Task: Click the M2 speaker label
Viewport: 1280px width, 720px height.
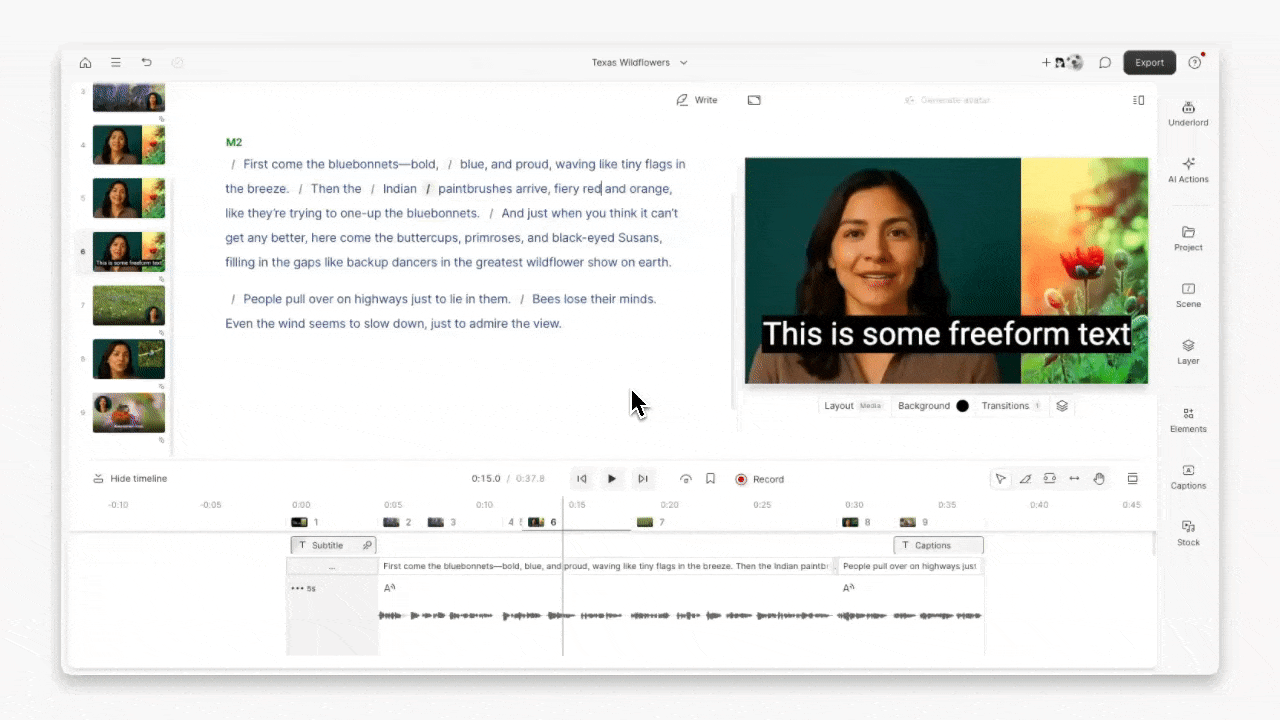Action: point(234,142)
